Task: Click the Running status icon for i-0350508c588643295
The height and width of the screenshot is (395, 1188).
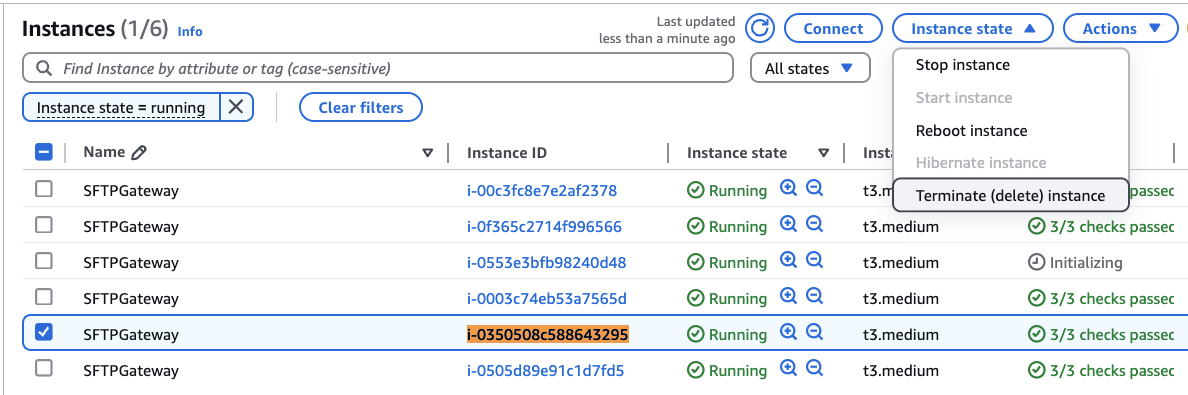Action: coord(696,334)
